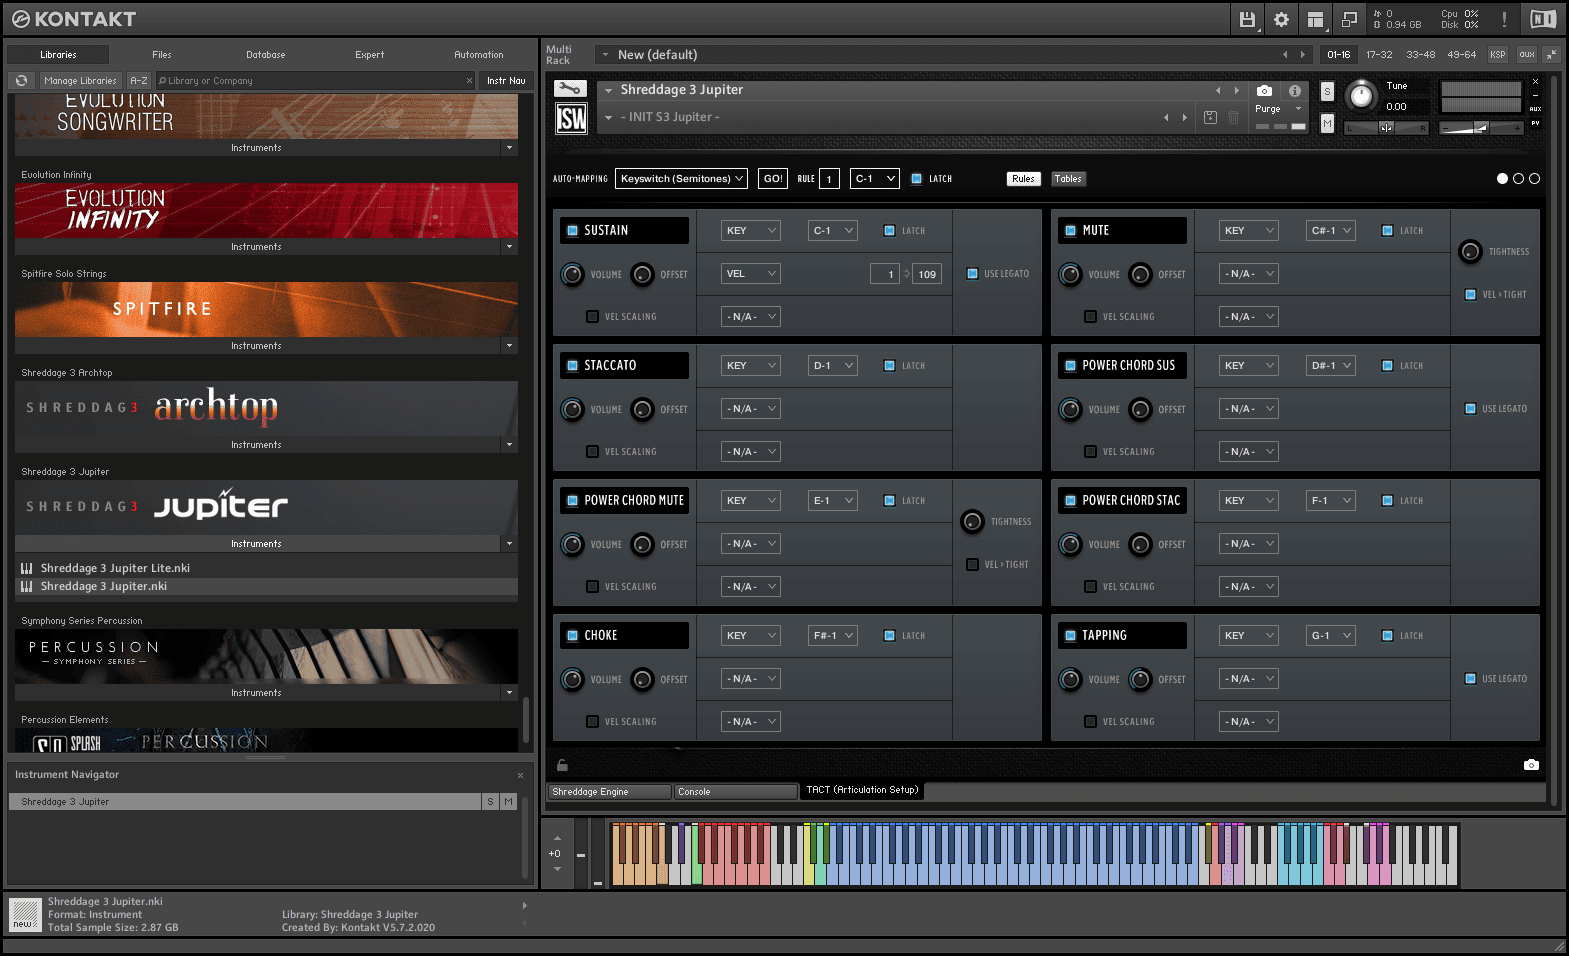The height and width of the screenshot is (956, 1569).
Task: Toggle TAPPING articulation checkbox
Action: coord(1071,635)
